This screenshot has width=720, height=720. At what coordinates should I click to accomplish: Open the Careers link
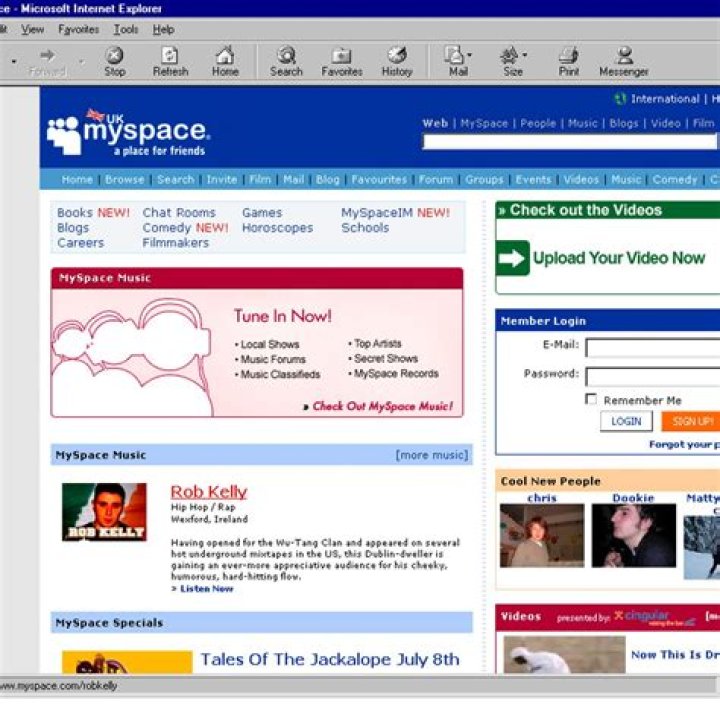(80, 242)
